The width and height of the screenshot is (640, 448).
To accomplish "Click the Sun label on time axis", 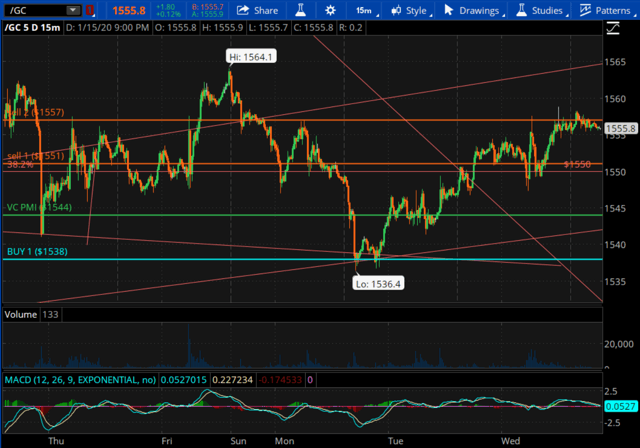I will click(238, 441).
